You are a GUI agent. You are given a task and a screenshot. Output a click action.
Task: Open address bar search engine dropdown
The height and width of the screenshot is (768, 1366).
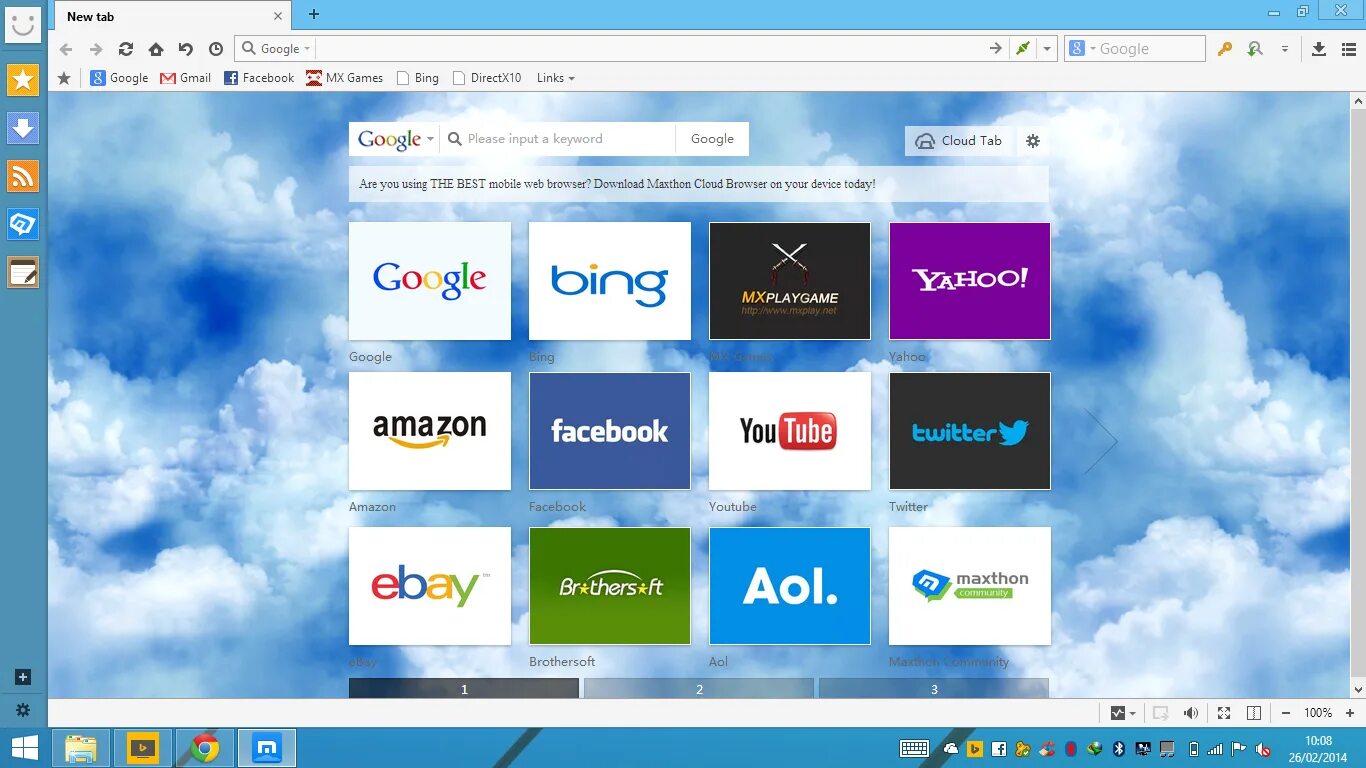277,49
